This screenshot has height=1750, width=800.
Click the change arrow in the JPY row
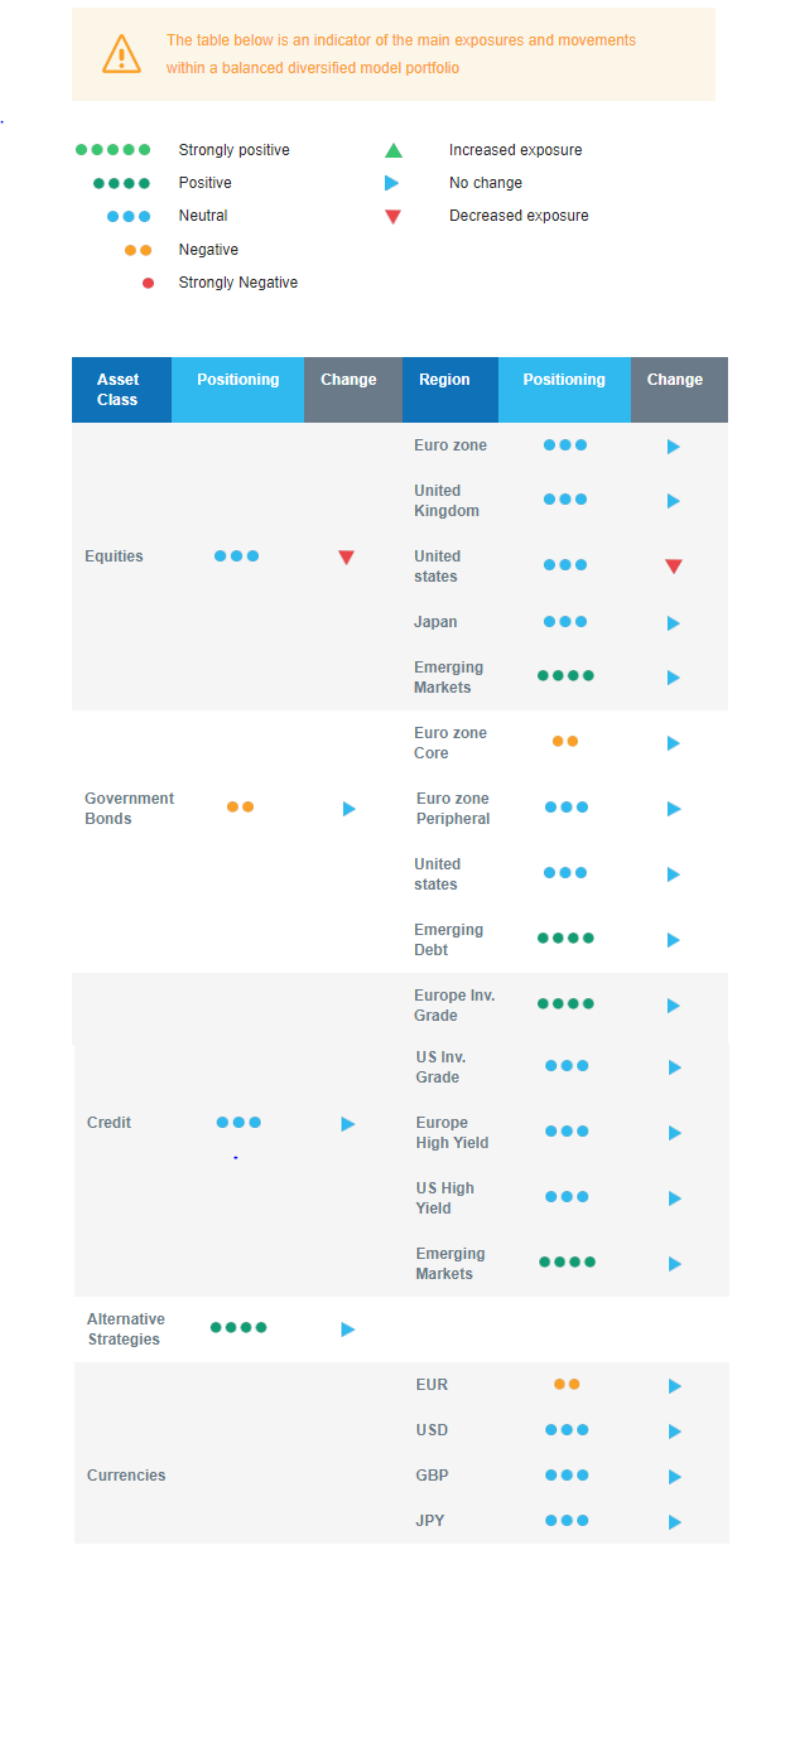674,1522
